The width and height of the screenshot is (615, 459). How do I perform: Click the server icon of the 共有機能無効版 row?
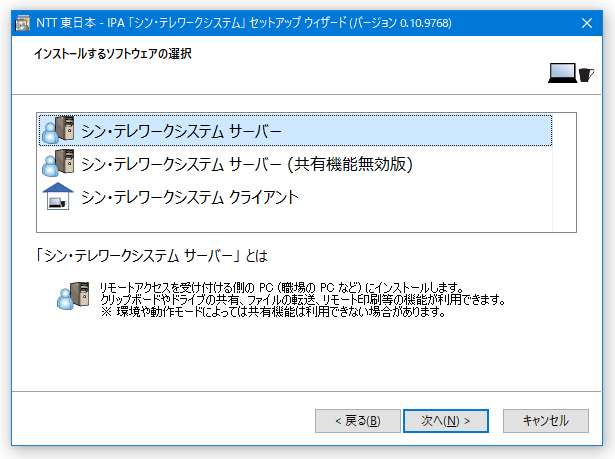[x=58, y=163]
